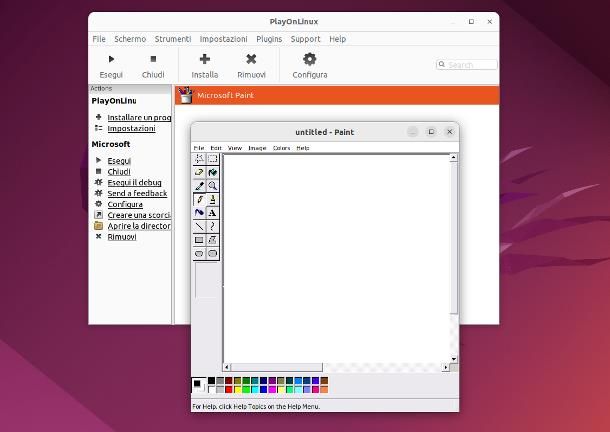Click the Paint vertical scrollbar down arrow
The image size is (610, 432).
click(x=454, y=359)
